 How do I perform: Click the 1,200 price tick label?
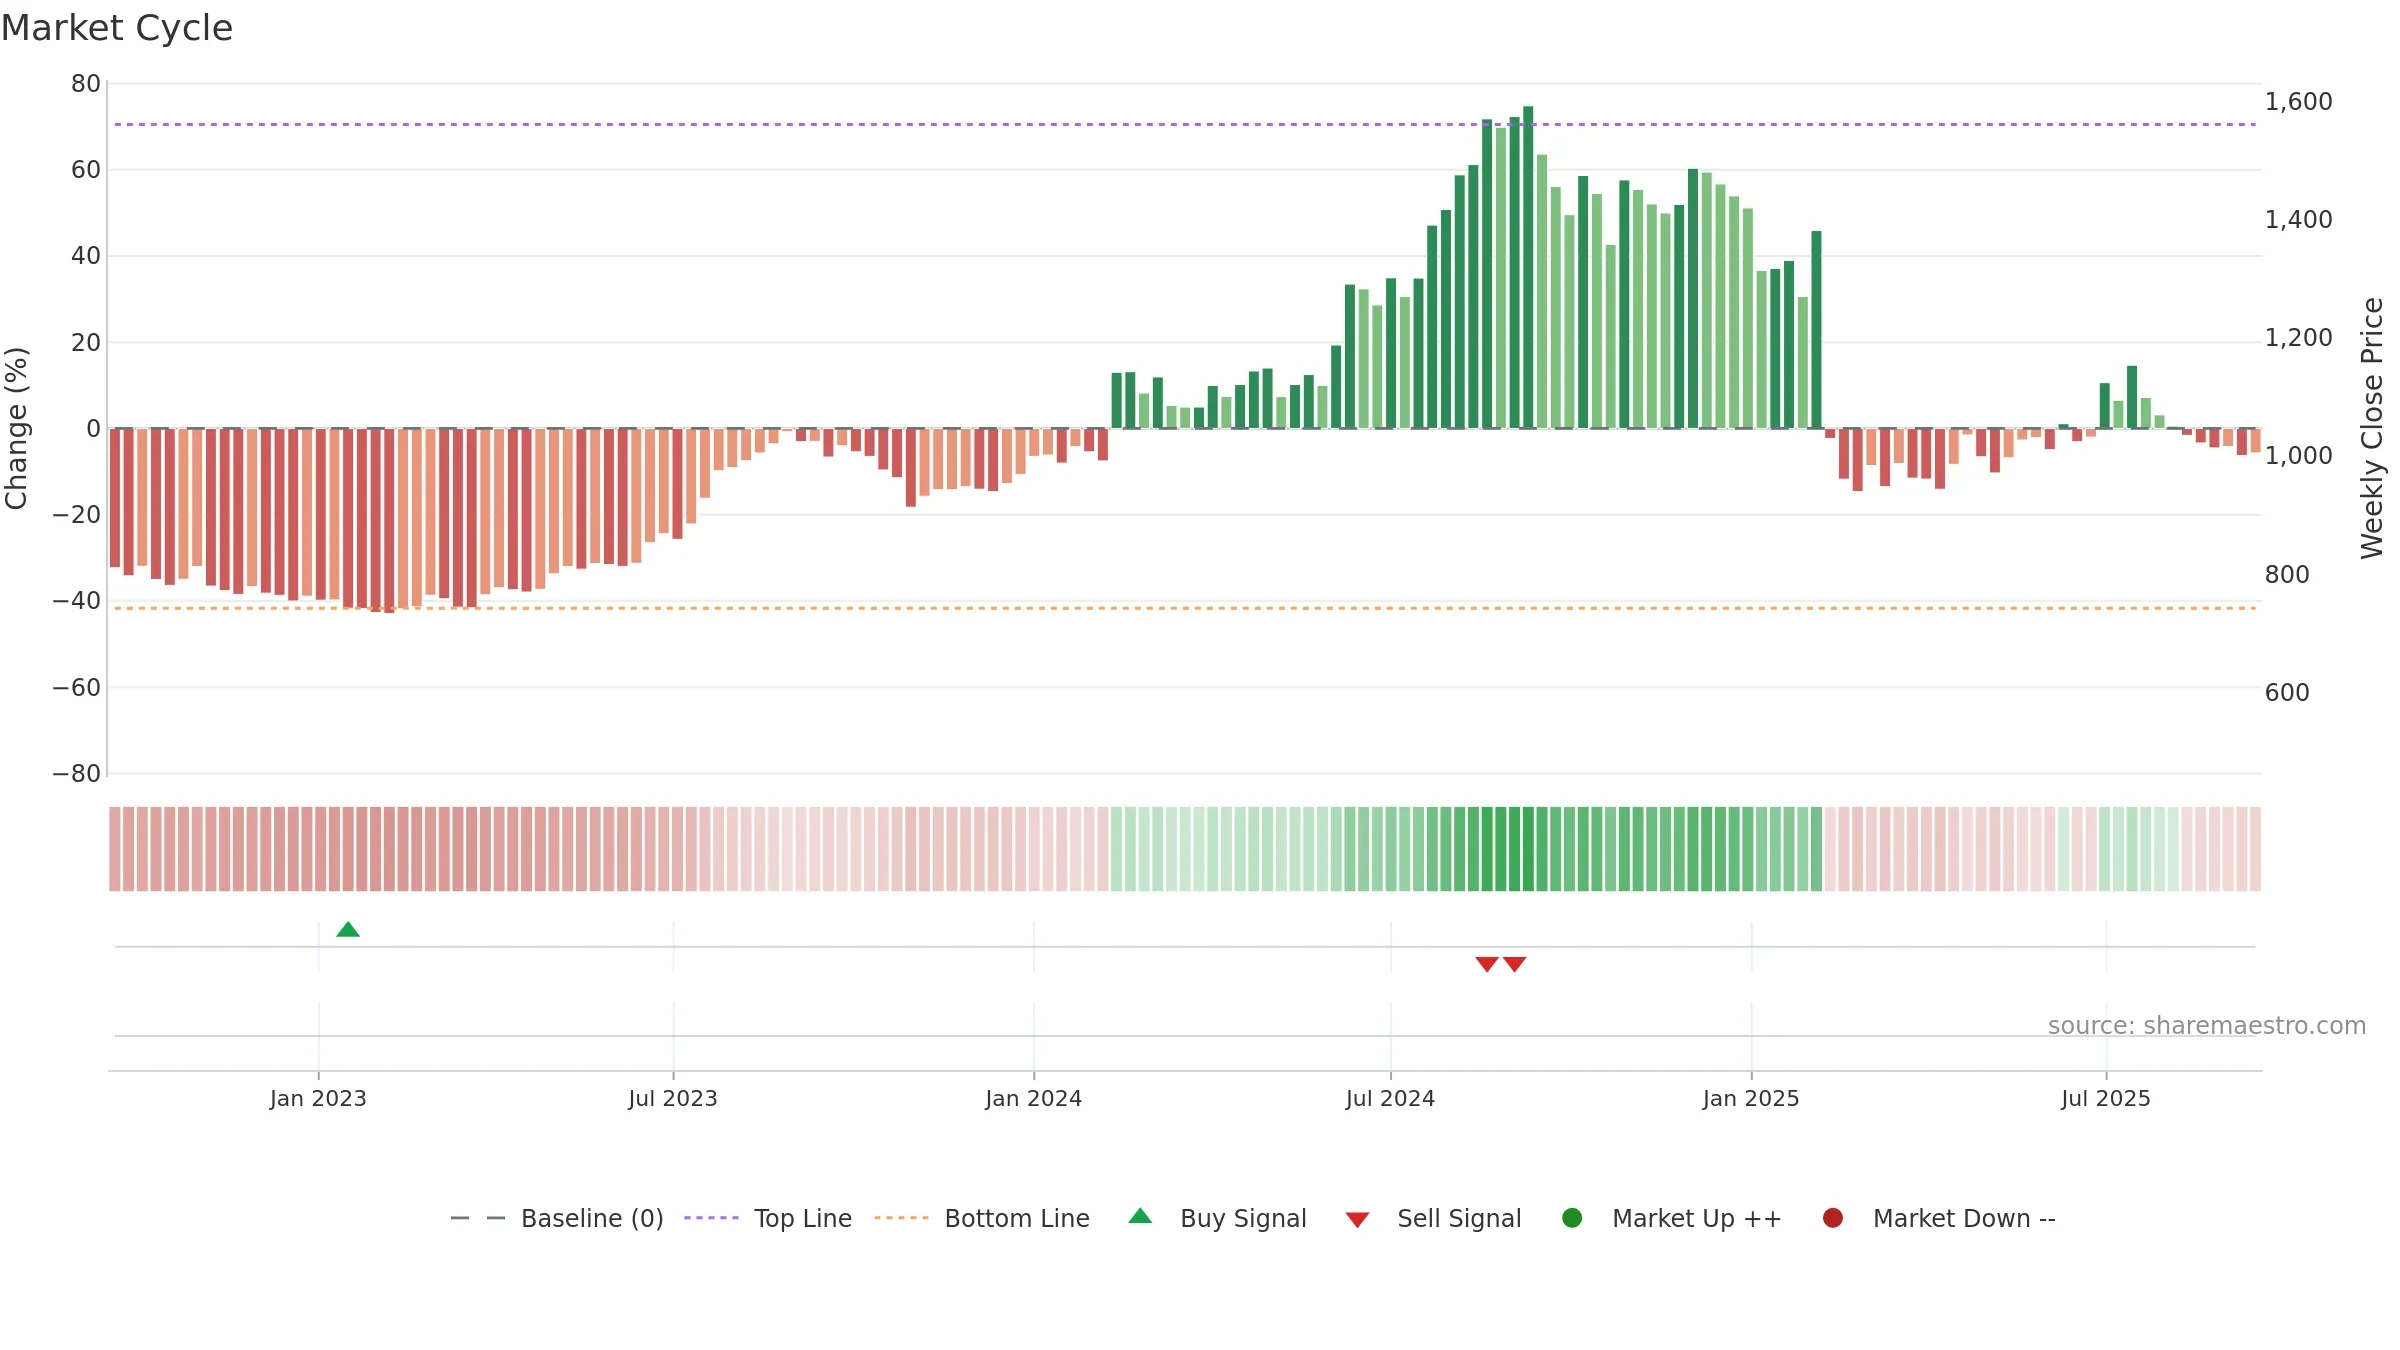tap(2298, 338)
